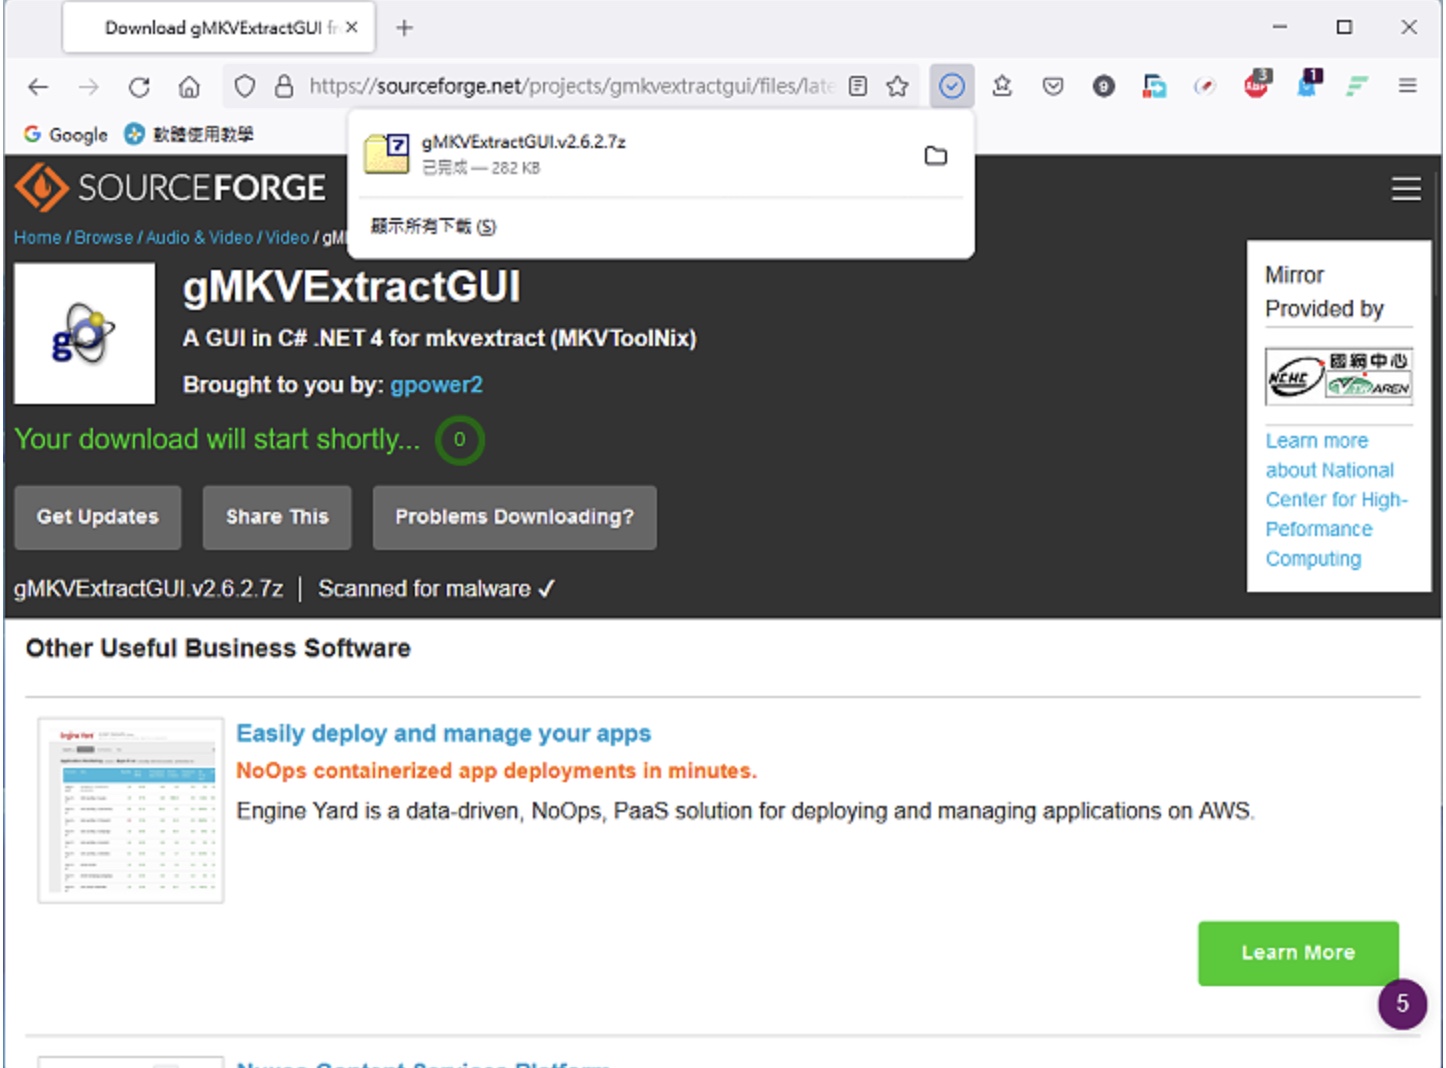The height and width of the screenshot is (1068, 1446).
Task: Follow Learn more about National Center link
Action: tap(1336, 500)
